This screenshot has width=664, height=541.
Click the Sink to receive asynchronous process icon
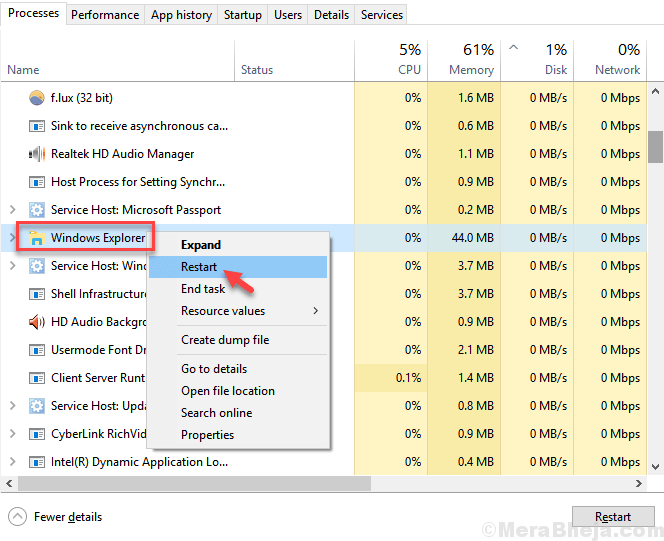(x=37, y=126)
